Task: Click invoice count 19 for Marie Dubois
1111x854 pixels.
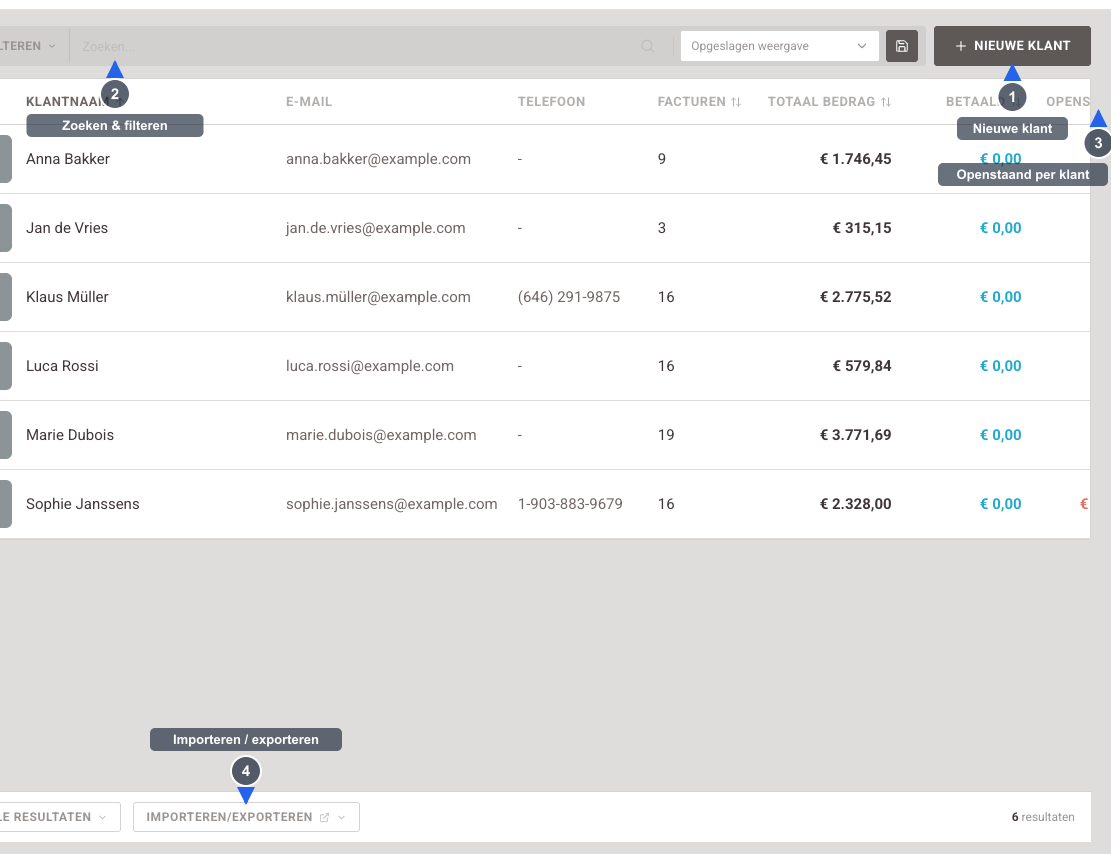Action: (x=666, y=435)
